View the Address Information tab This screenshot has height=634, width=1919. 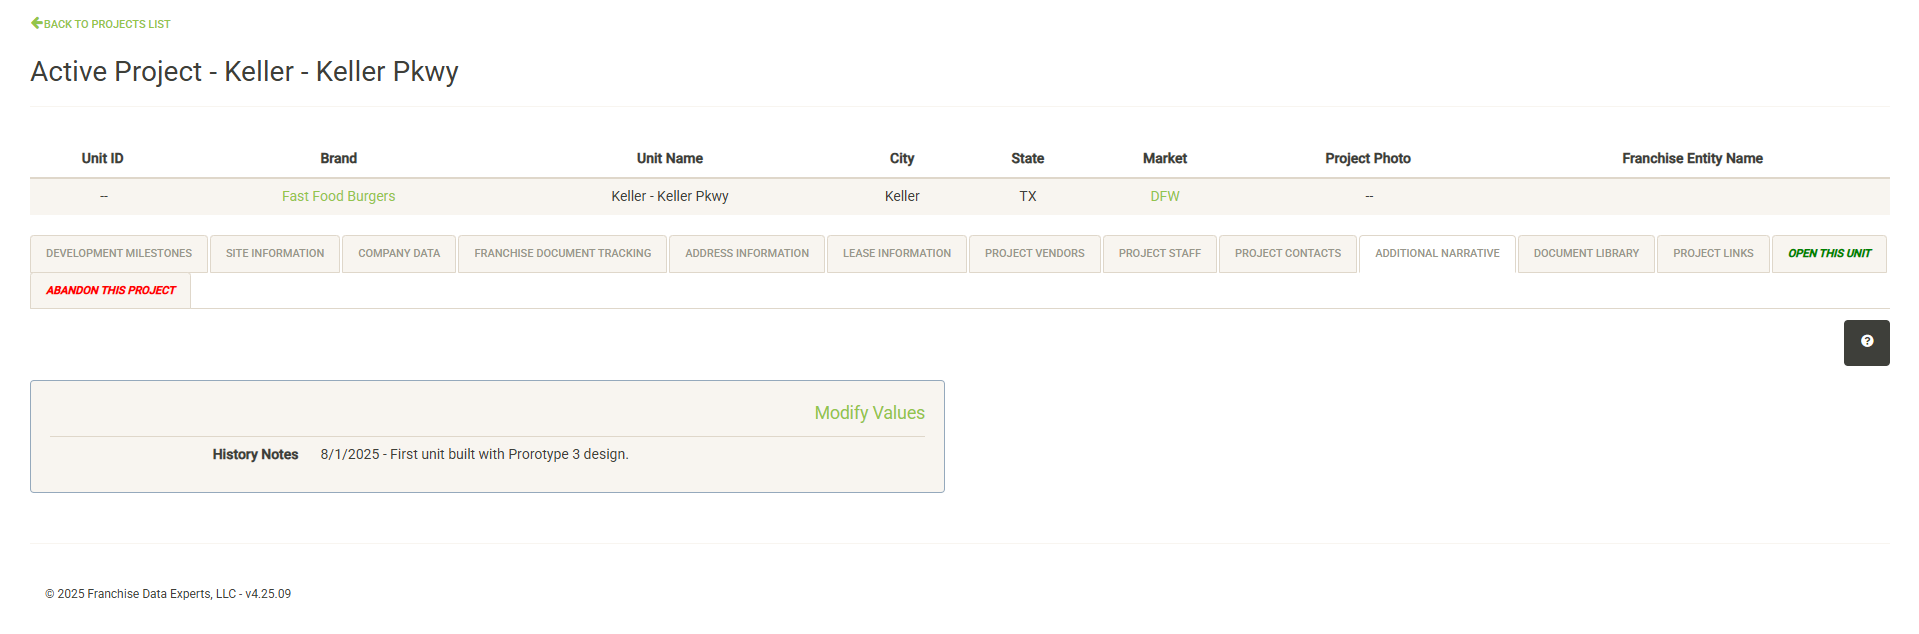coord(747,254)
